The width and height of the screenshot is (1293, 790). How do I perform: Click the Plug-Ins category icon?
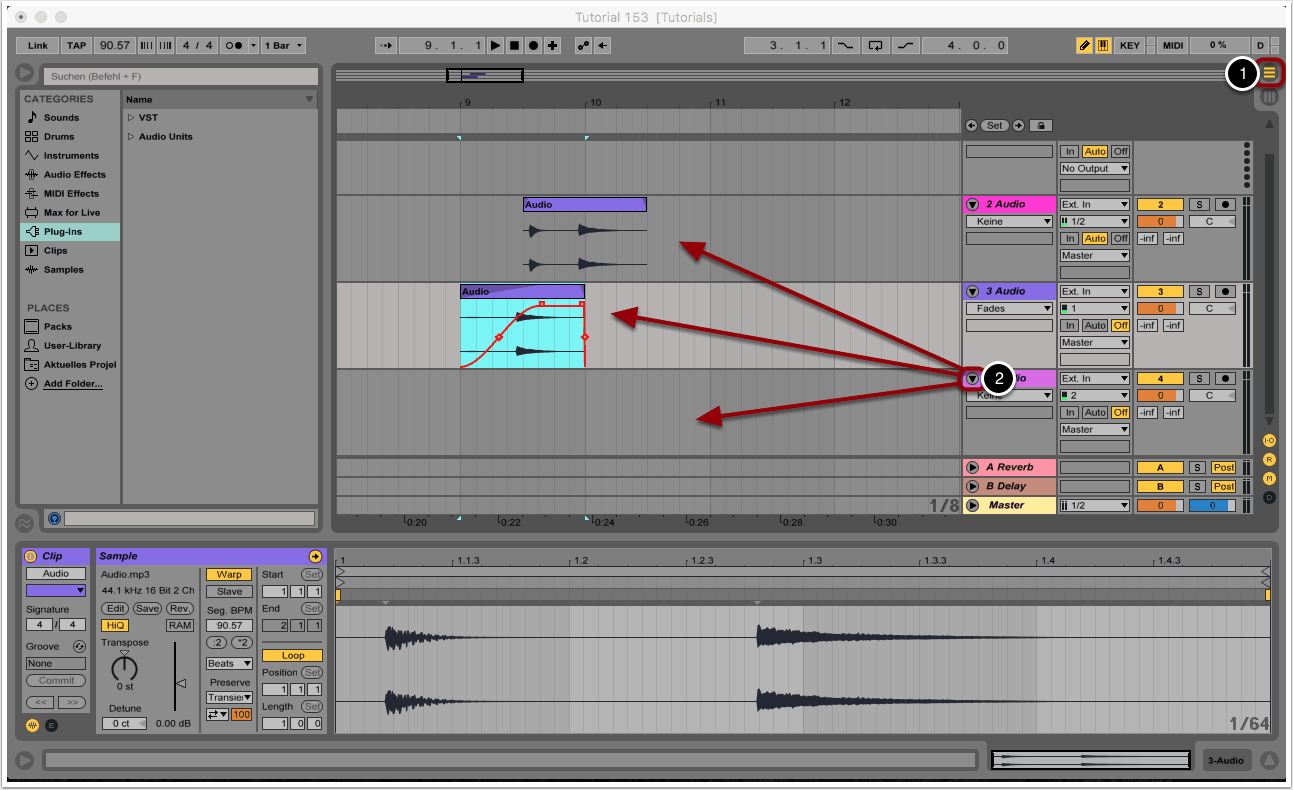32,231
